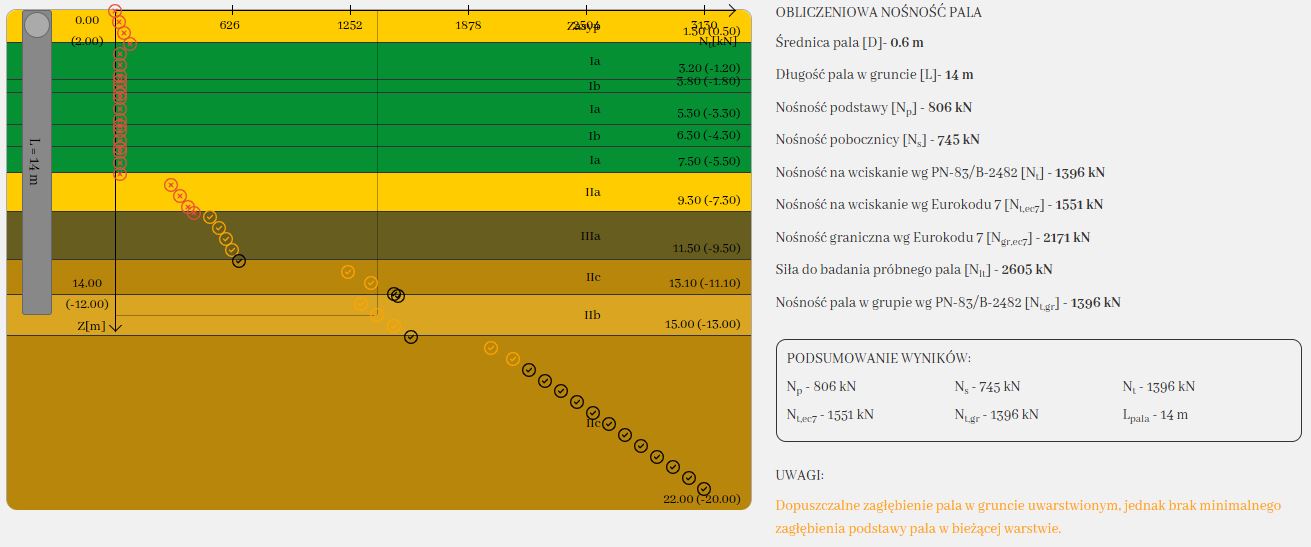
Task: Select the lowest black checkmark marker near 22.00
Action: (704, 489)
